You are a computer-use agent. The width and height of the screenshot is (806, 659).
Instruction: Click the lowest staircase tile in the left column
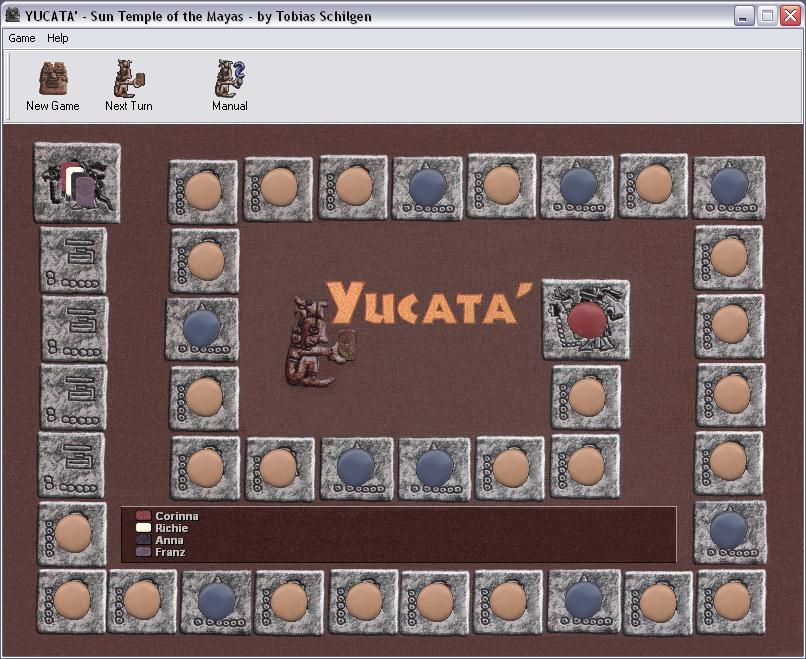click(71, 465)
